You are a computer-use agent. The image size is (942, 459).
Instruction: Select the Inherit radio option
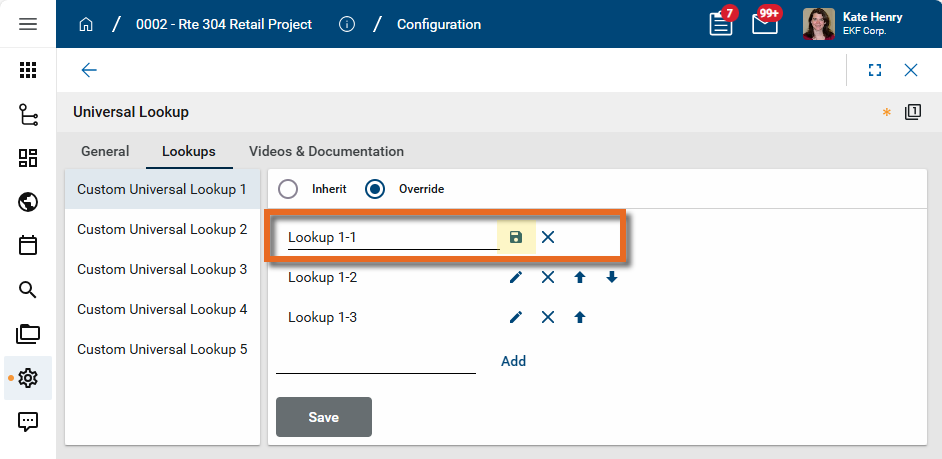(288, 189)
